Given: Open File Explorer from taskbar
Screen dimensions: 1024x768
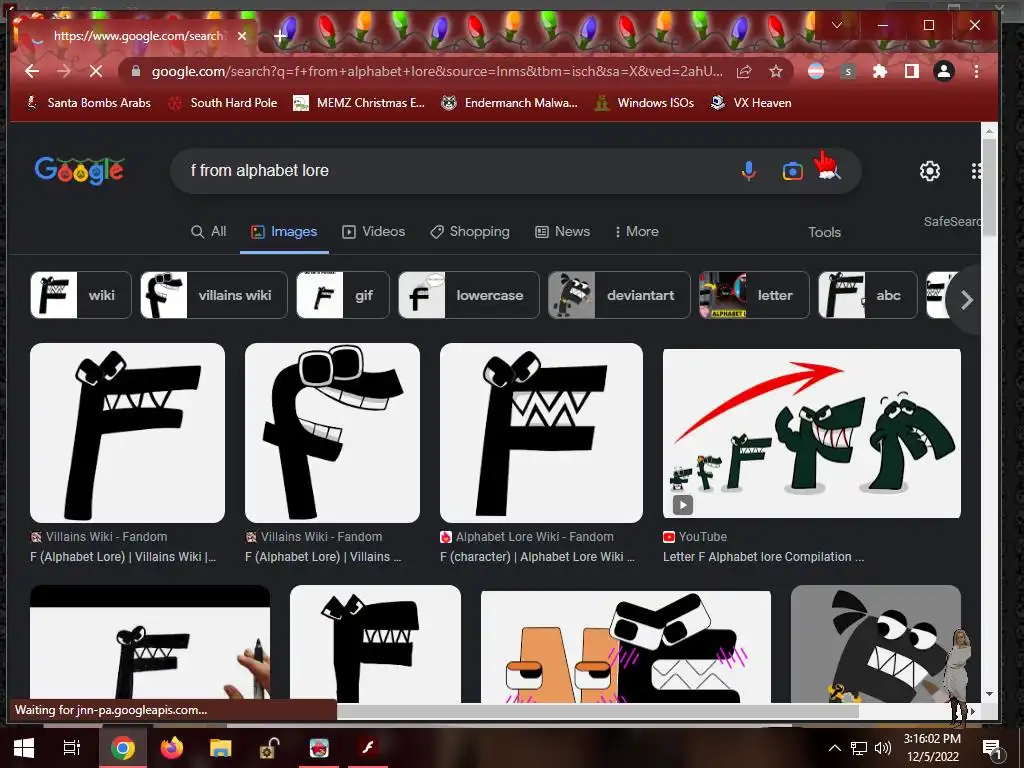Looking at the screenshot, I should [x=221, y=748].
